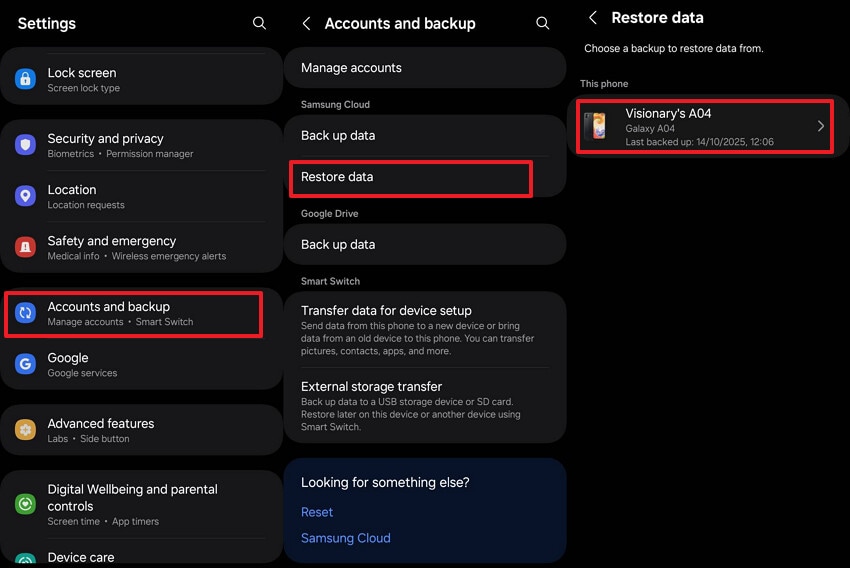
Task: Tap the 'This phone' section label
Action: click(x=604, y=83)
